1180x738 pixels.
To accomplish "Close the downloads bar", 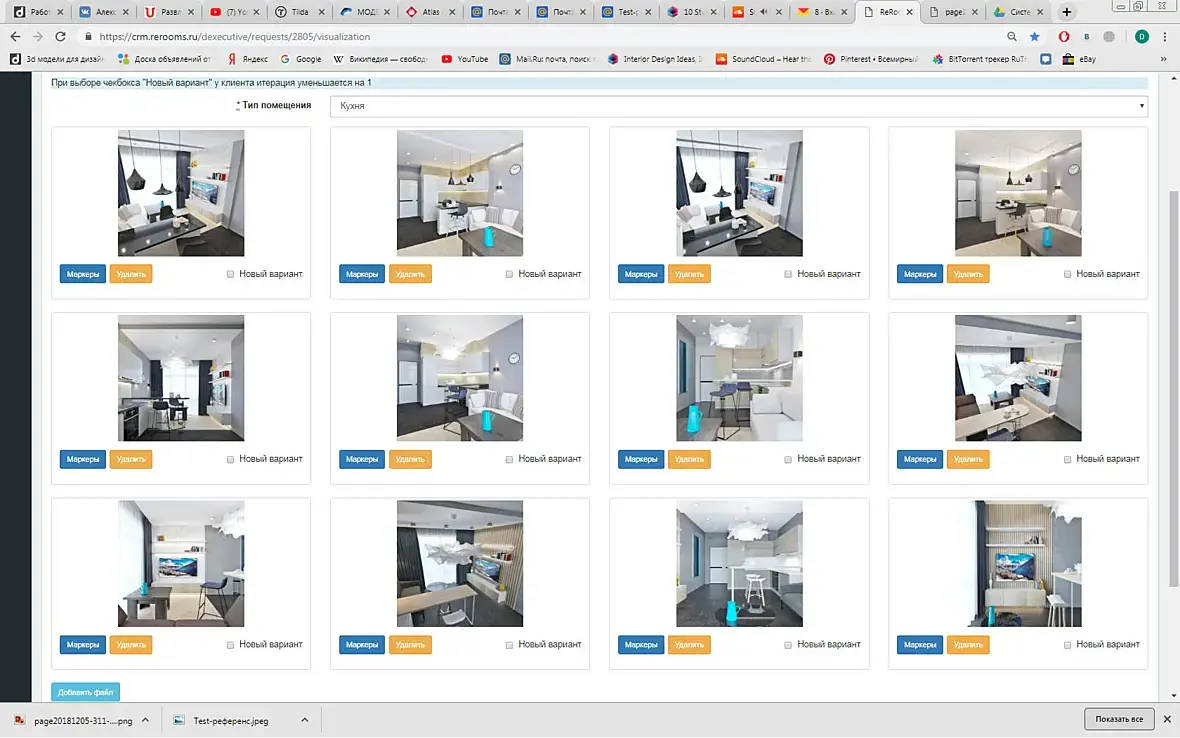I will pyautogui.click(x=1166, y=719).
